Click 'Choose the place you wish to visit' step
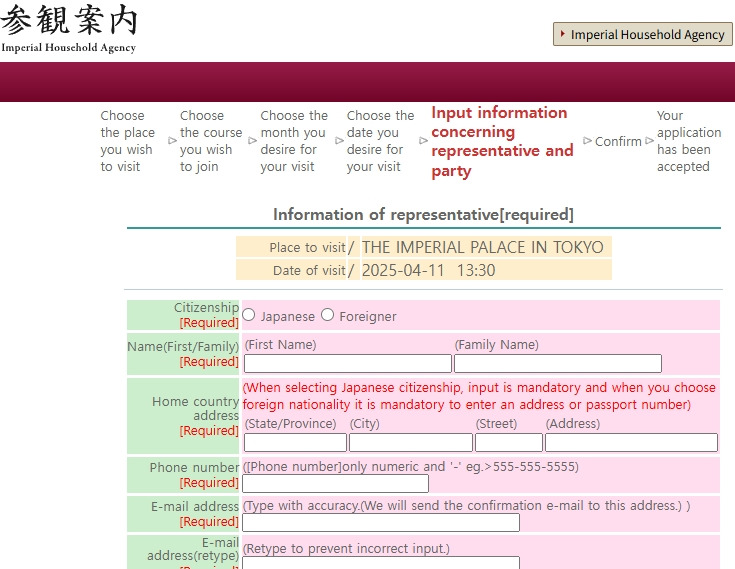The width and height of the screenshot is (735, 569). pos(128,141)
